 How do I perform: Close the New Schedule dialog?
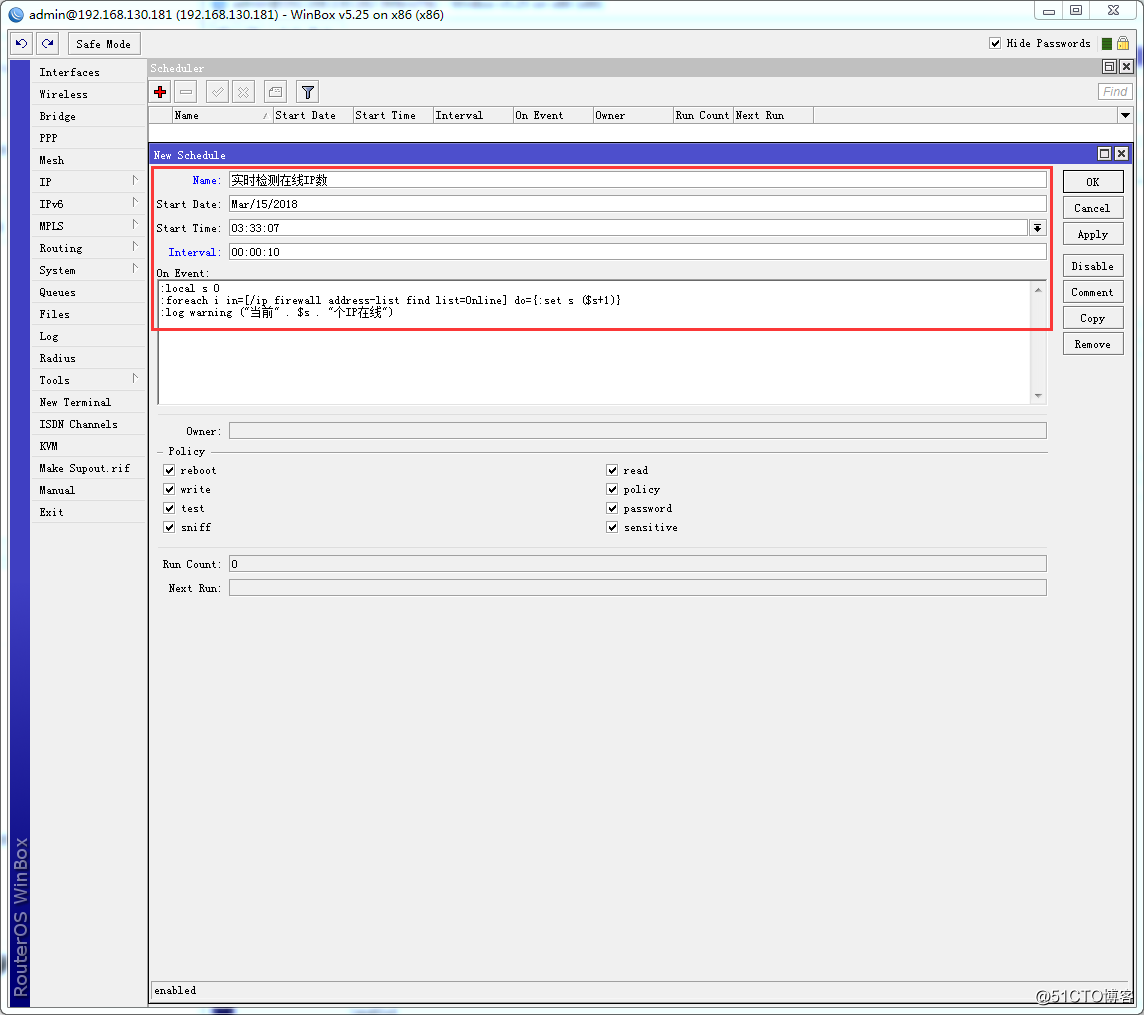click(1121, 153)
